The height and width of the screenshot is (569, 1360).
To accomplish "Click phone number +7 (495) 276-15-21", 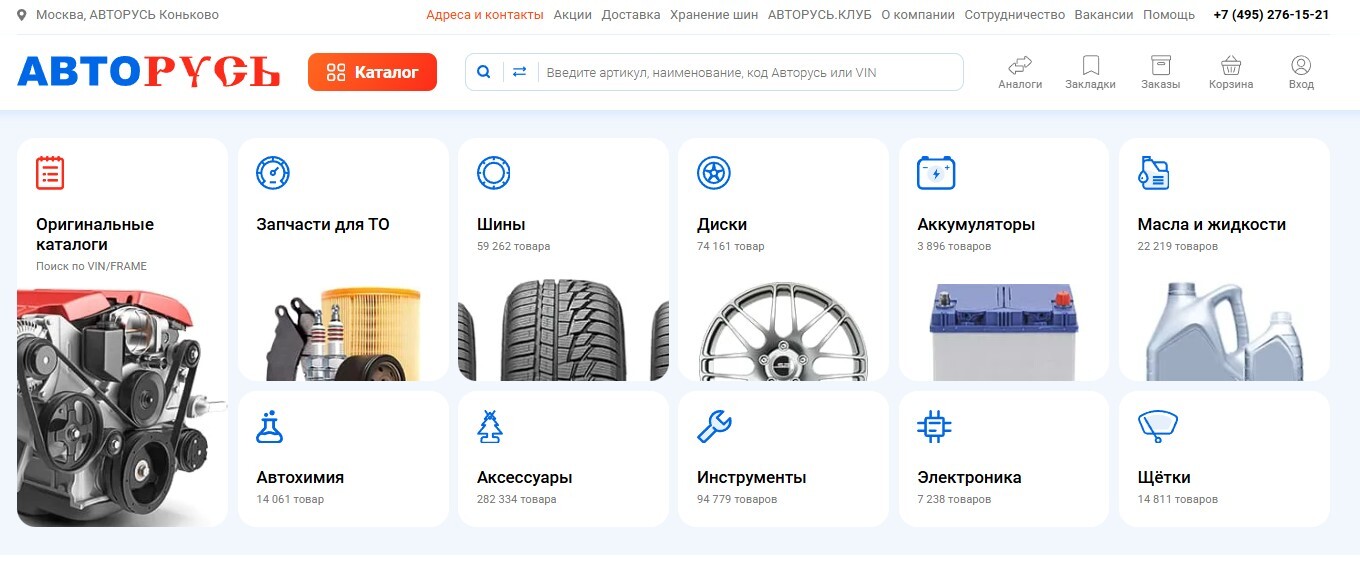I will point(1271,15).
